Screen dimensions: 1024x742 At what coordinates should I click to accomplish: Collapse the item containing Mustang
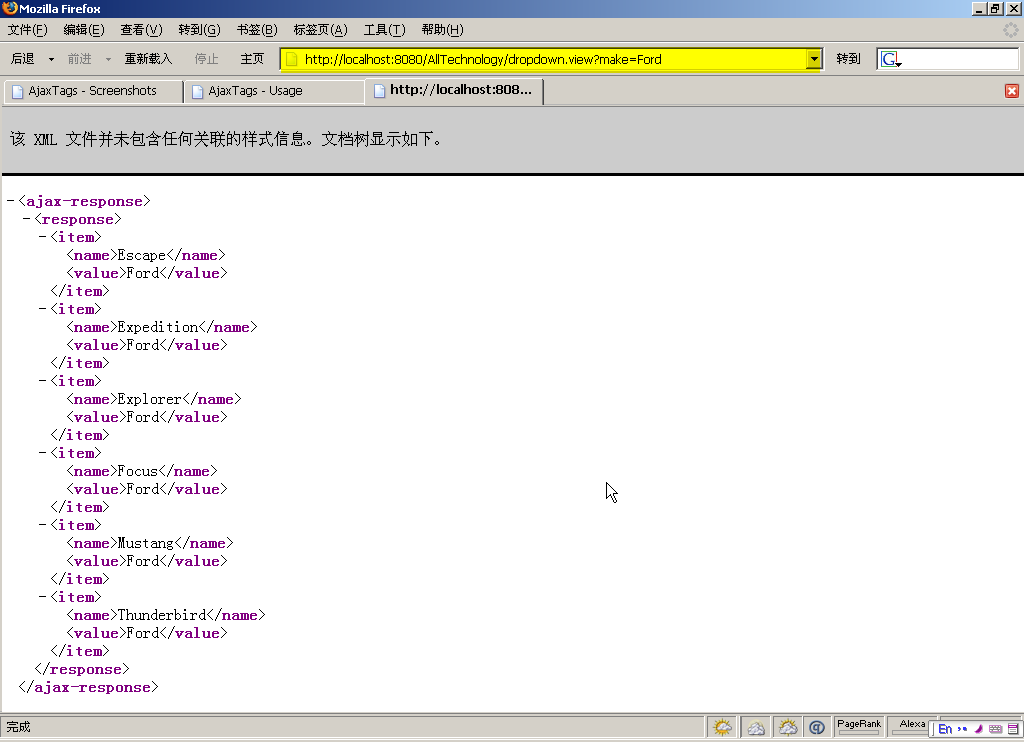(x=42, y=524)
